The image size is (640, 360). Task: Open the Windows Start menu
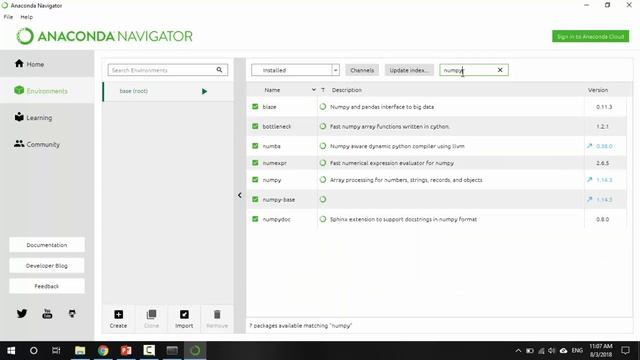(11, 351)
